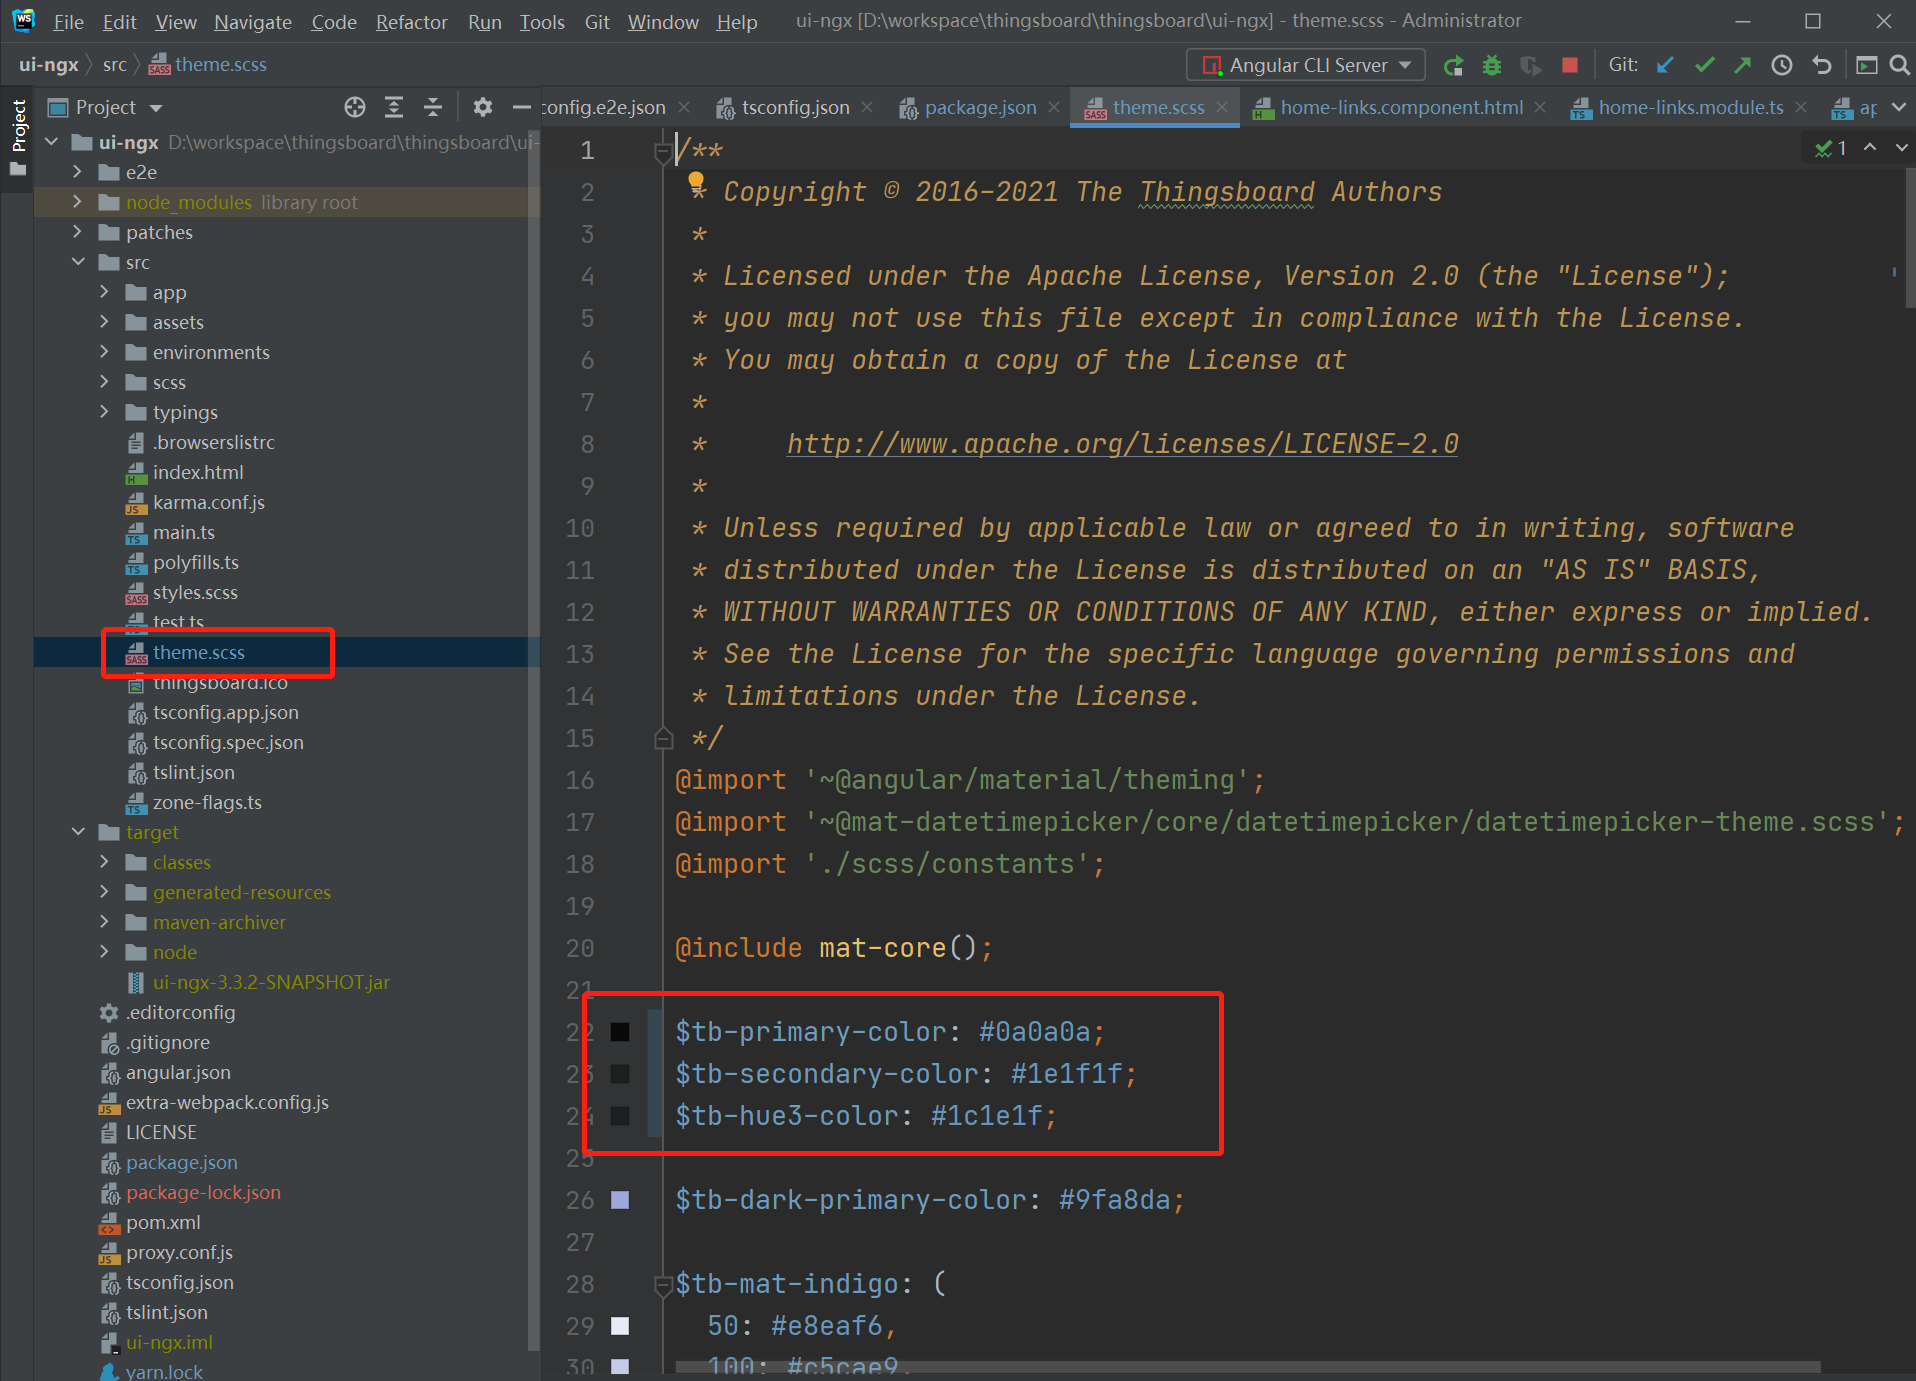The width and height of the screenshot is (1916, 1381).
Task: Click src breadcrumb in navigation bar
Action: [x=115, y=65]
